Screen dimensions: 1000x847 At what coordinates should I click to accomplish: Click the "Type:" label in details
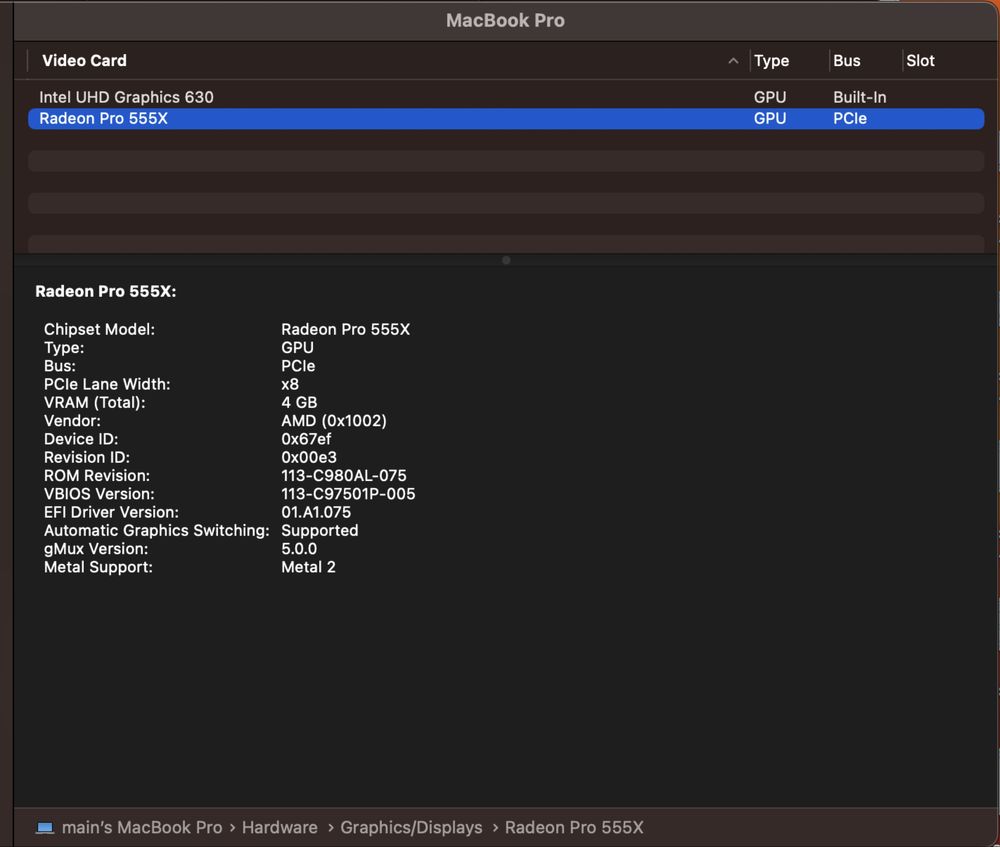(64, 348)
